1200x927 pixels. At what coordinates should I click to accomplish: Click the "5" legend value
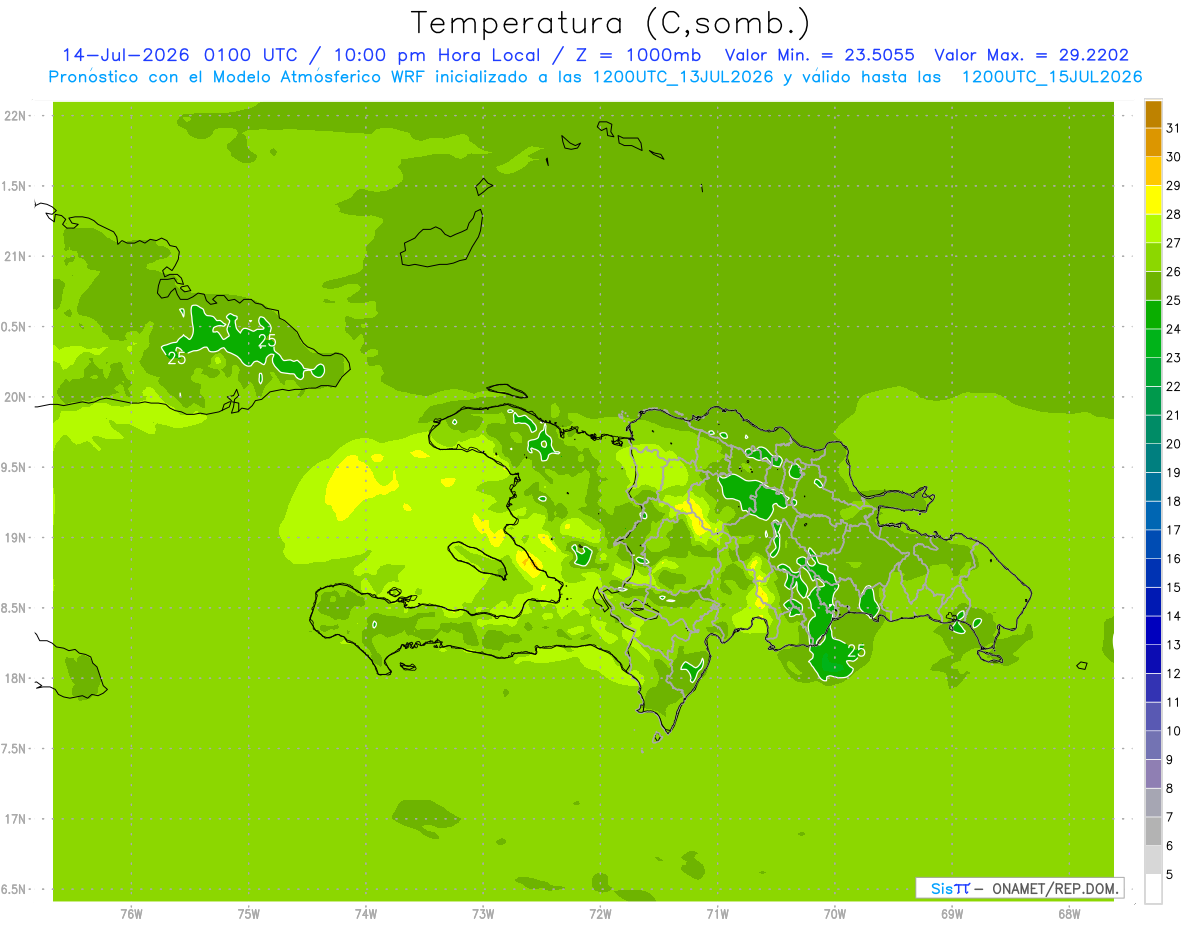1170,875
